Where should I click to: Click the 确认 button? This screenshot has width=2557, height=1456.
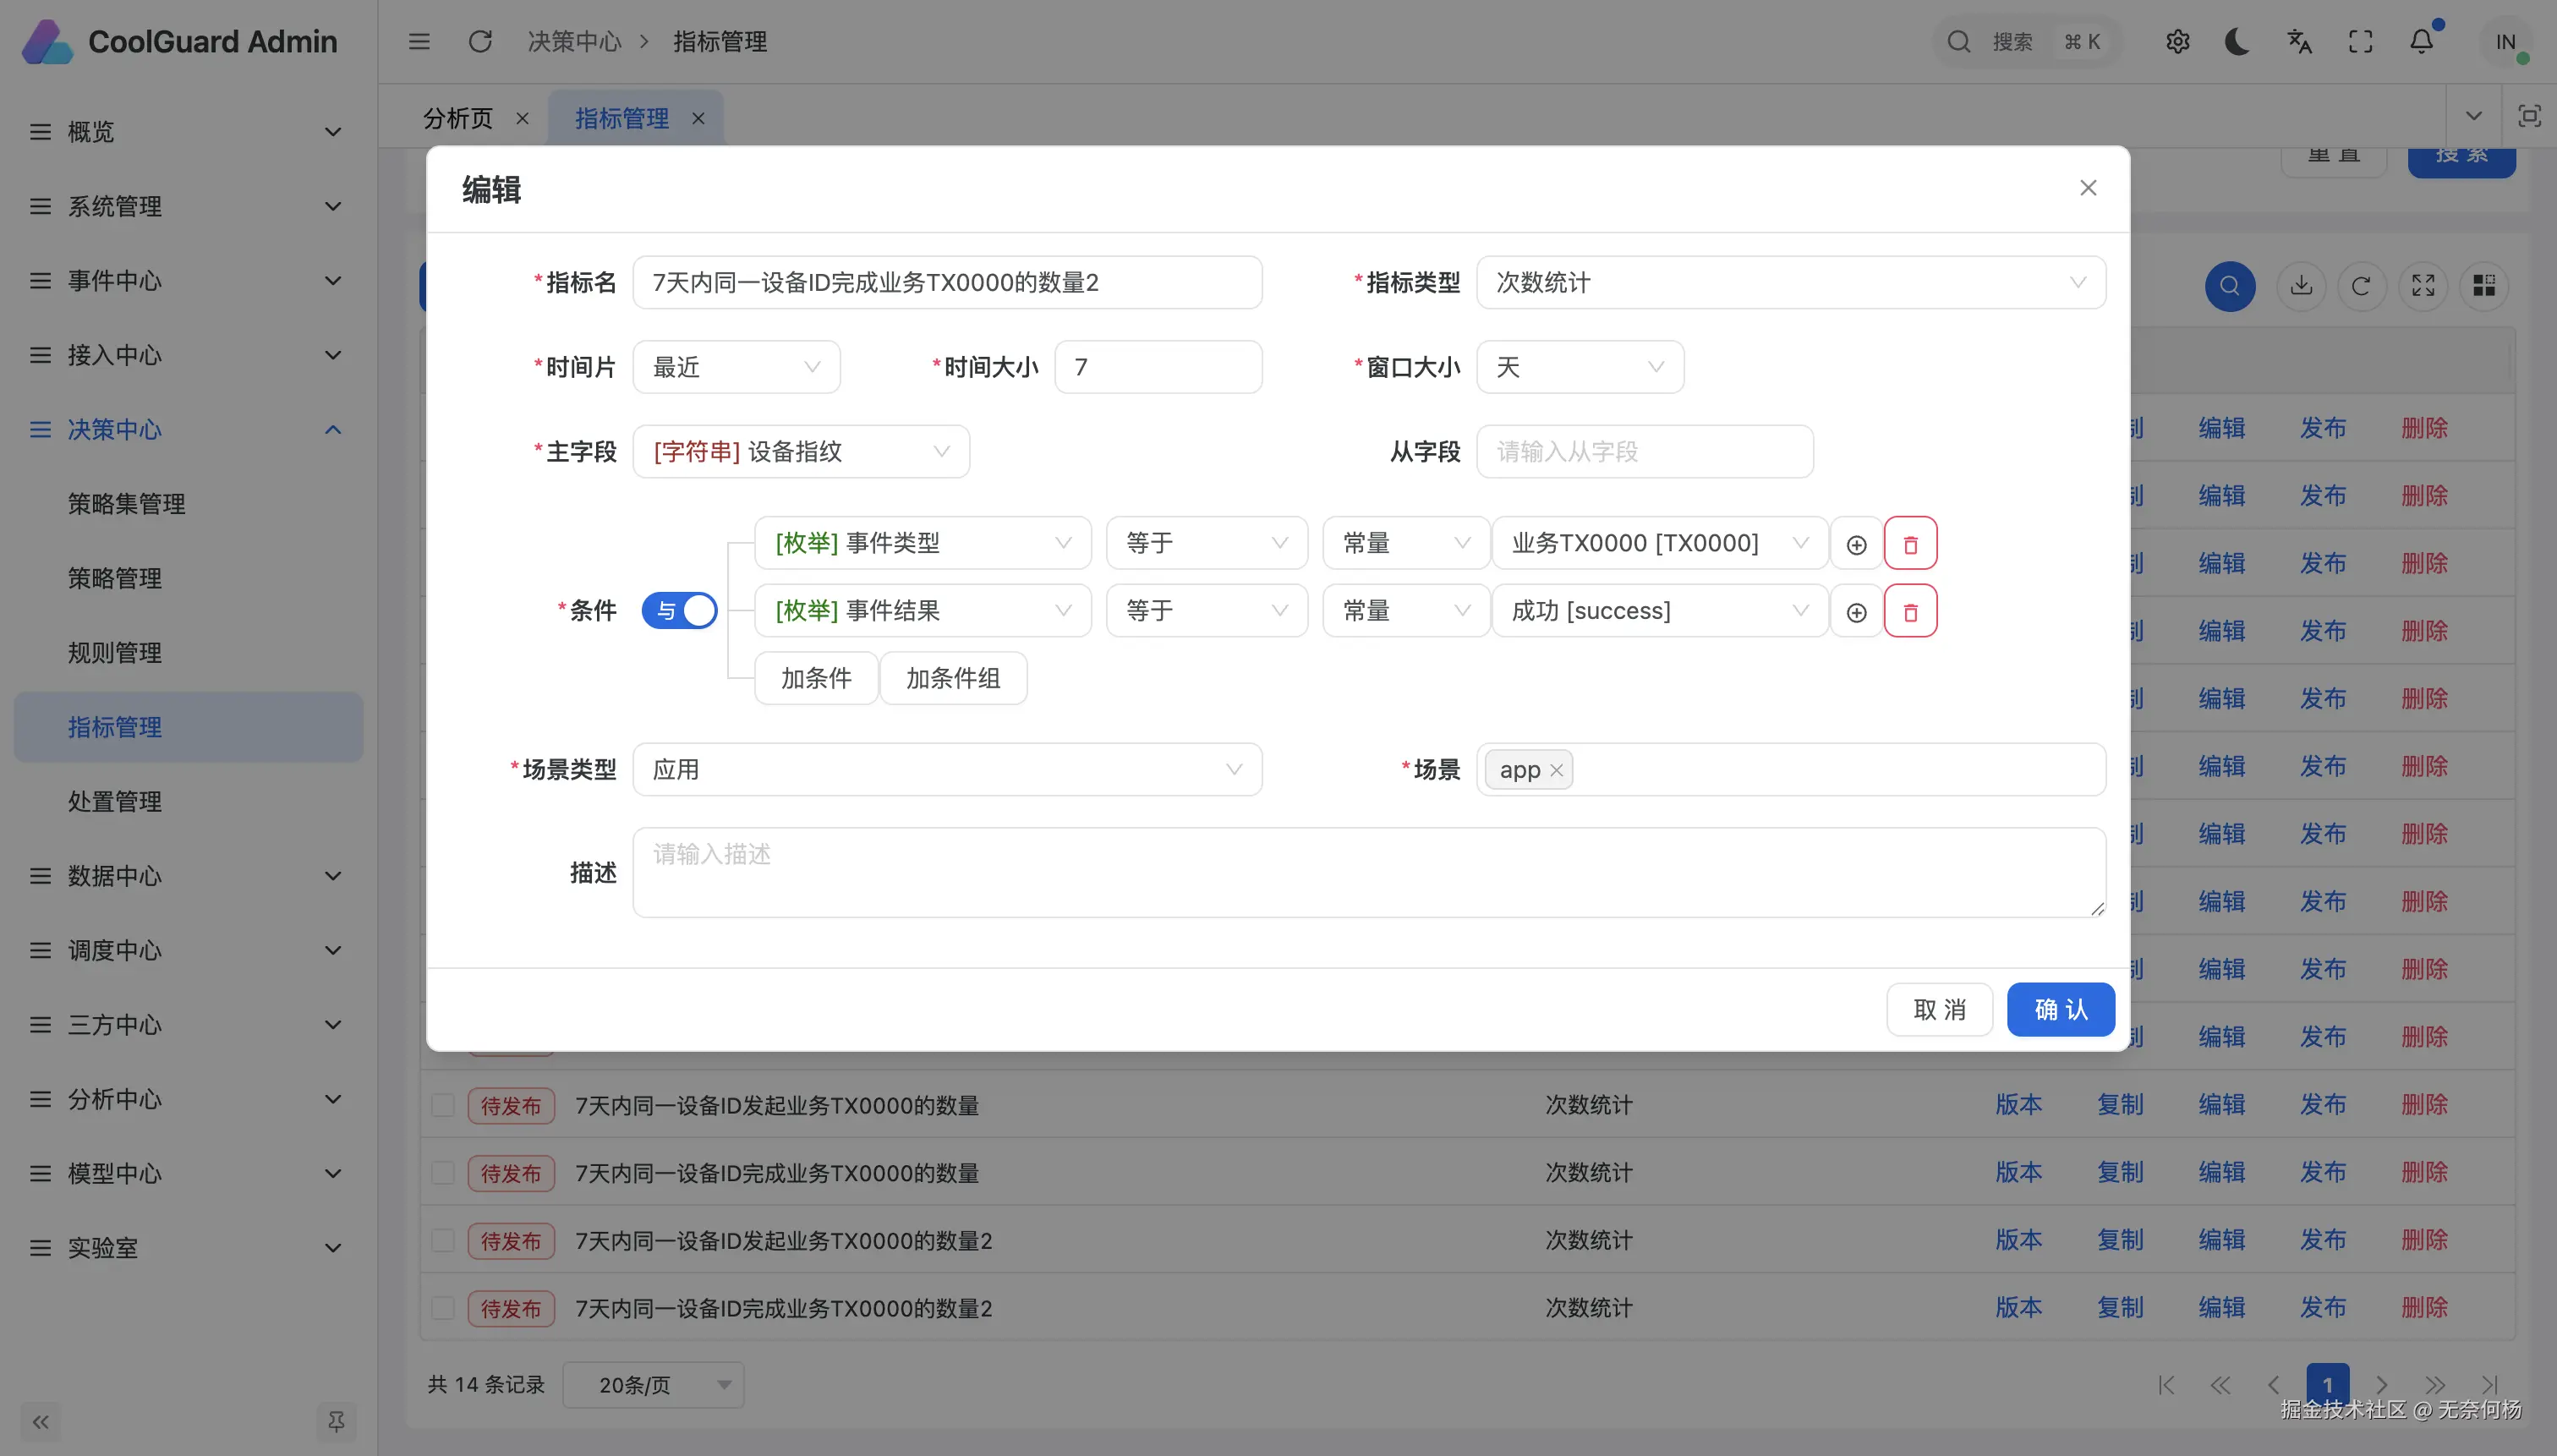(x=2060, y=1009)
